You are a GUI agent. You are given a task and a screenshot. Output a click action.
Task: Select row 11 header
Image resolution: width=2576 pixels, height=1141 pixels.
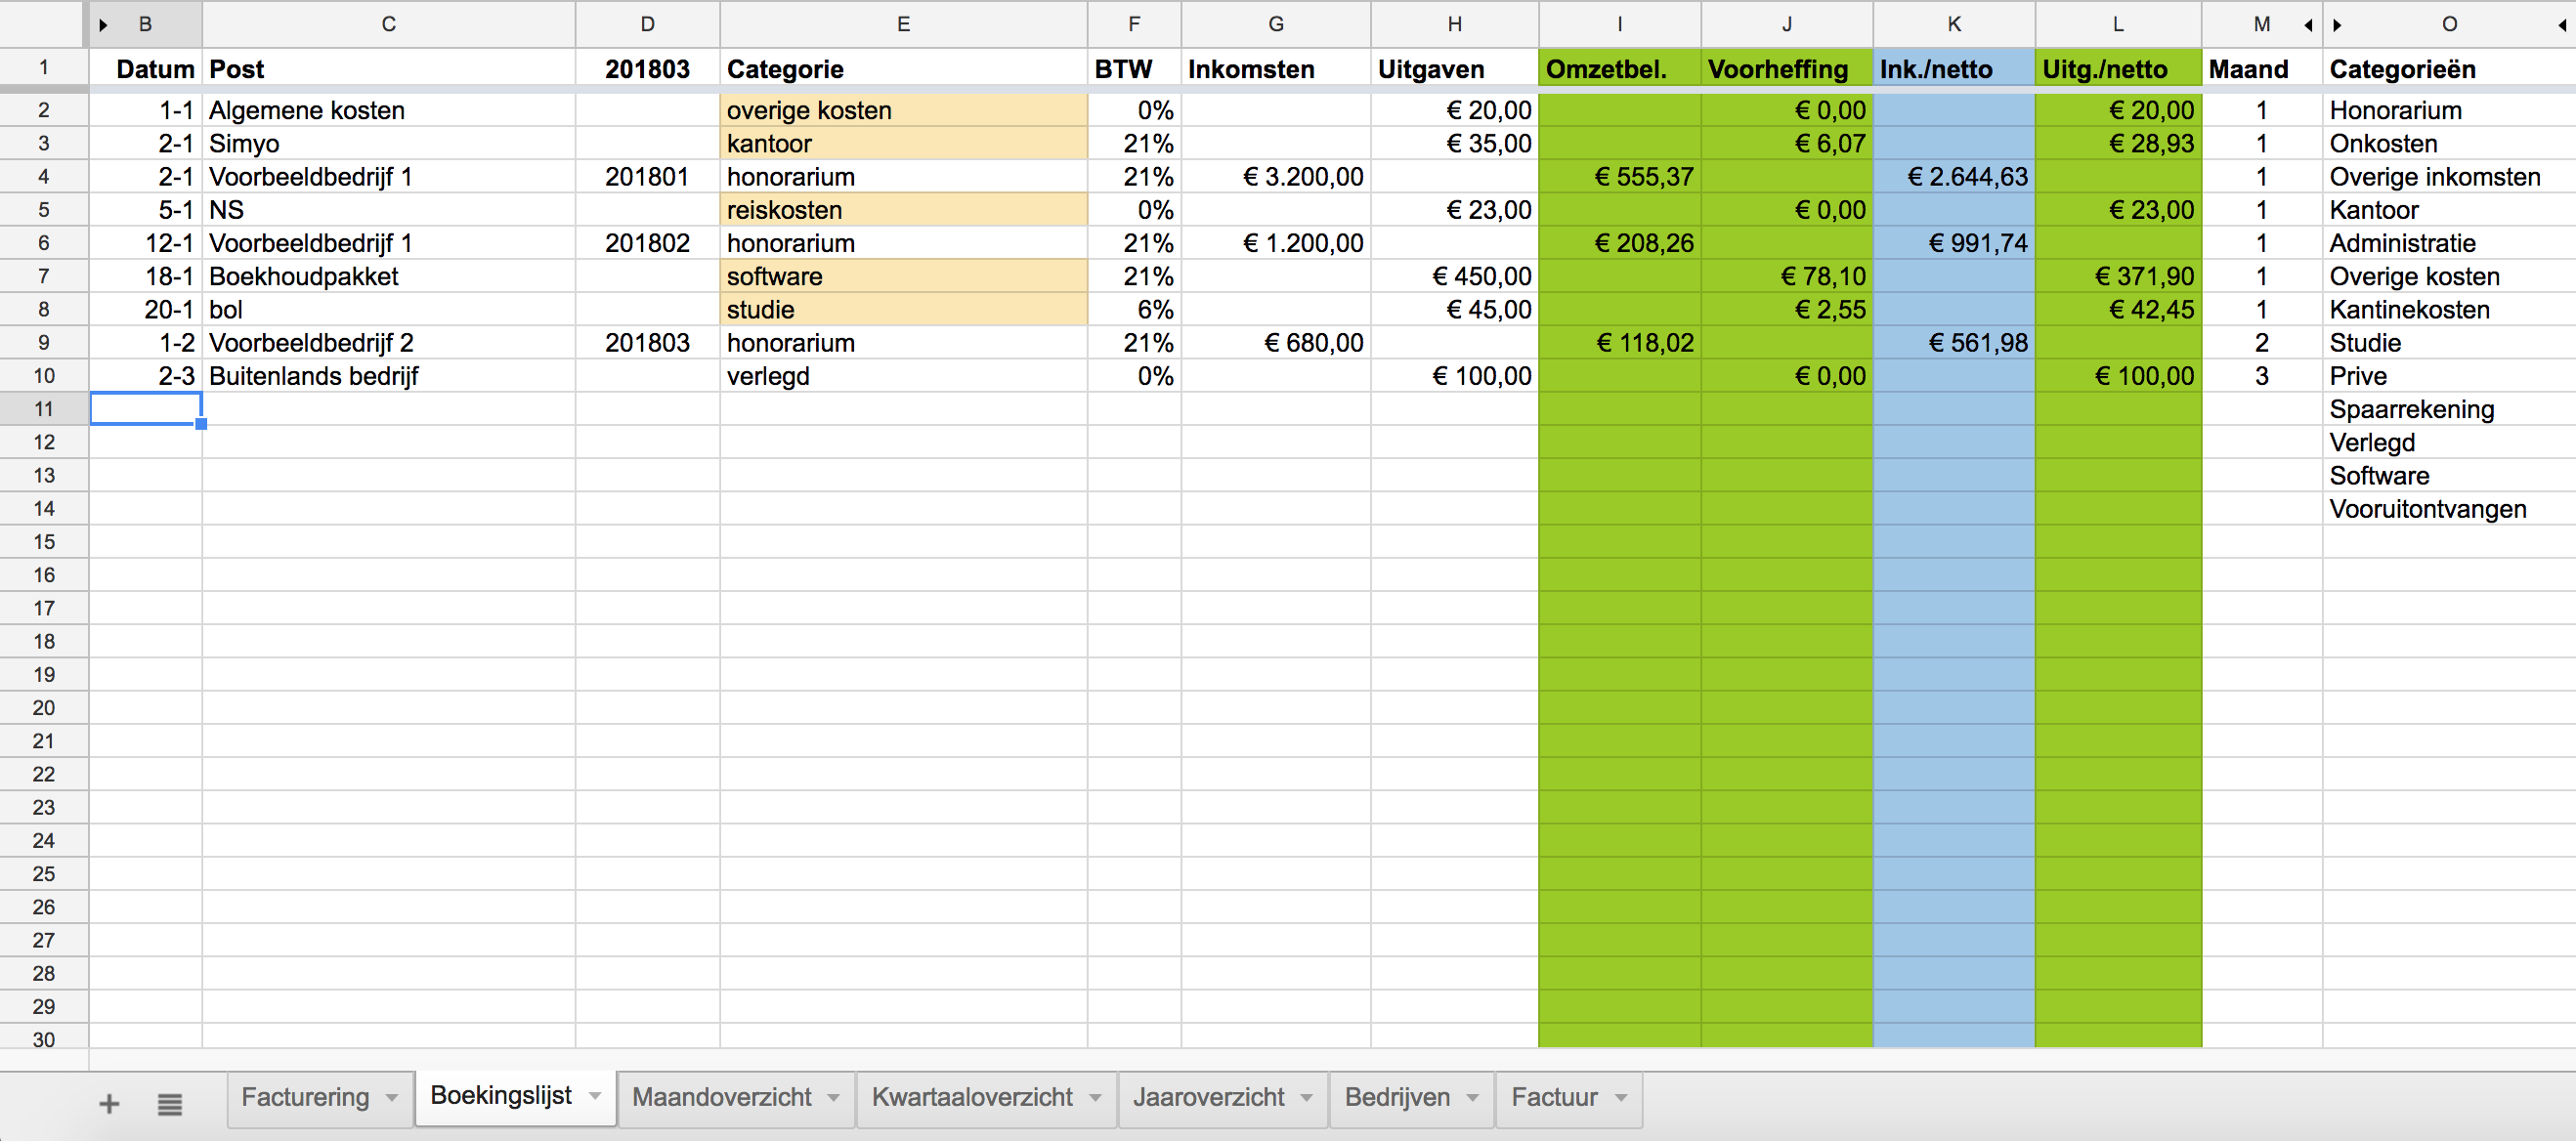[x=44, y=409]
